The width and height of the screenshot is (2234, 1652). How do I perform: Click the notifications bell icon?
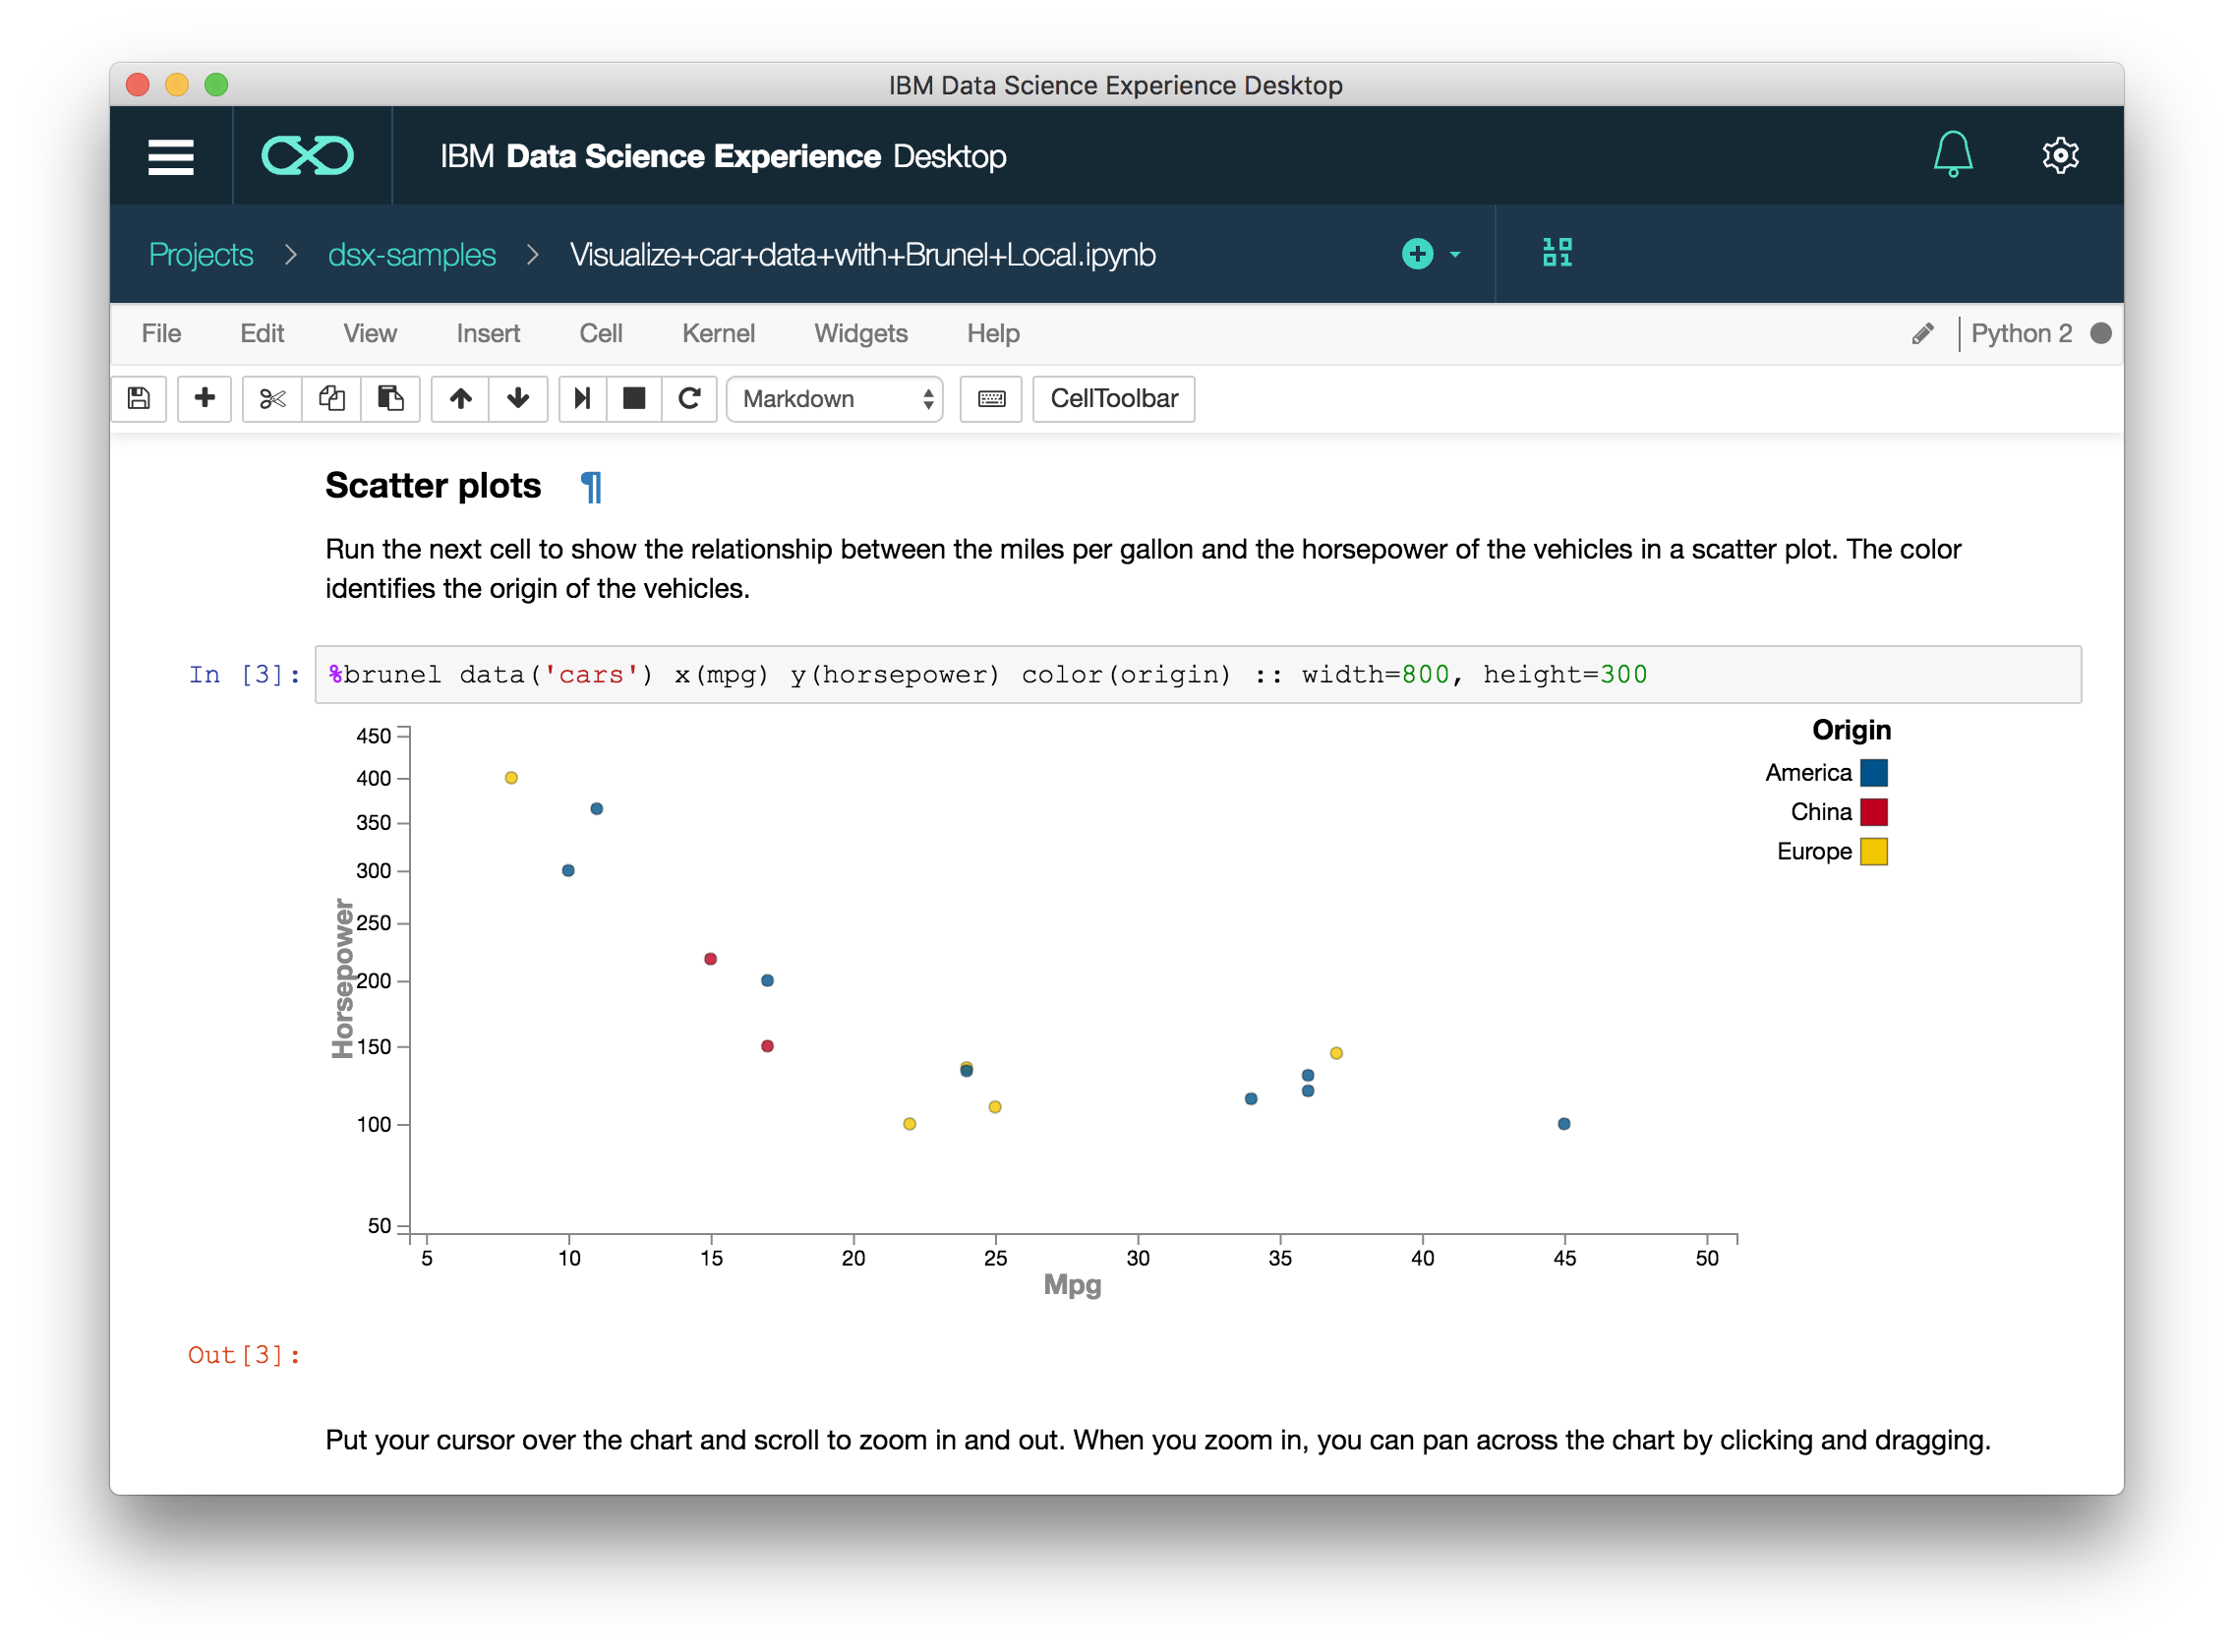click(1951, 155)
